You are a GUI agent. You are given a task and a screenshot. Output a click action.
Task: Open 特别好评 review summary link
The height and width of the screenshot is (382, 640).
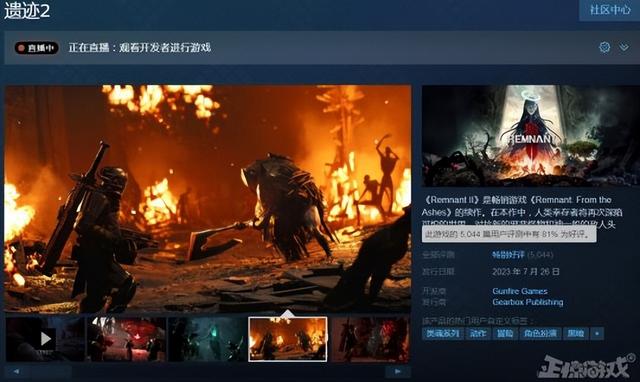click(x=508, y=255)
